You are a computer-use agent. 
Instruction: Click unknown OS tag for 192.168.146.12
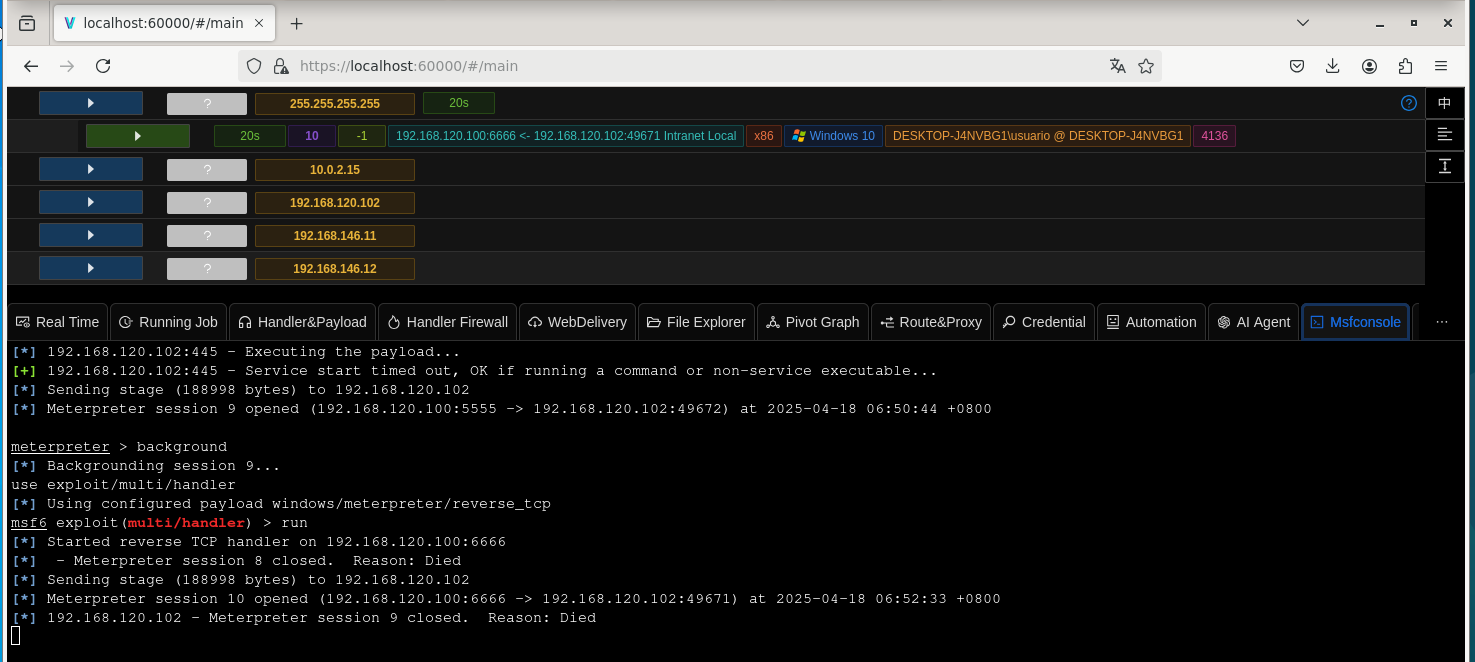(x=207, y=269)
